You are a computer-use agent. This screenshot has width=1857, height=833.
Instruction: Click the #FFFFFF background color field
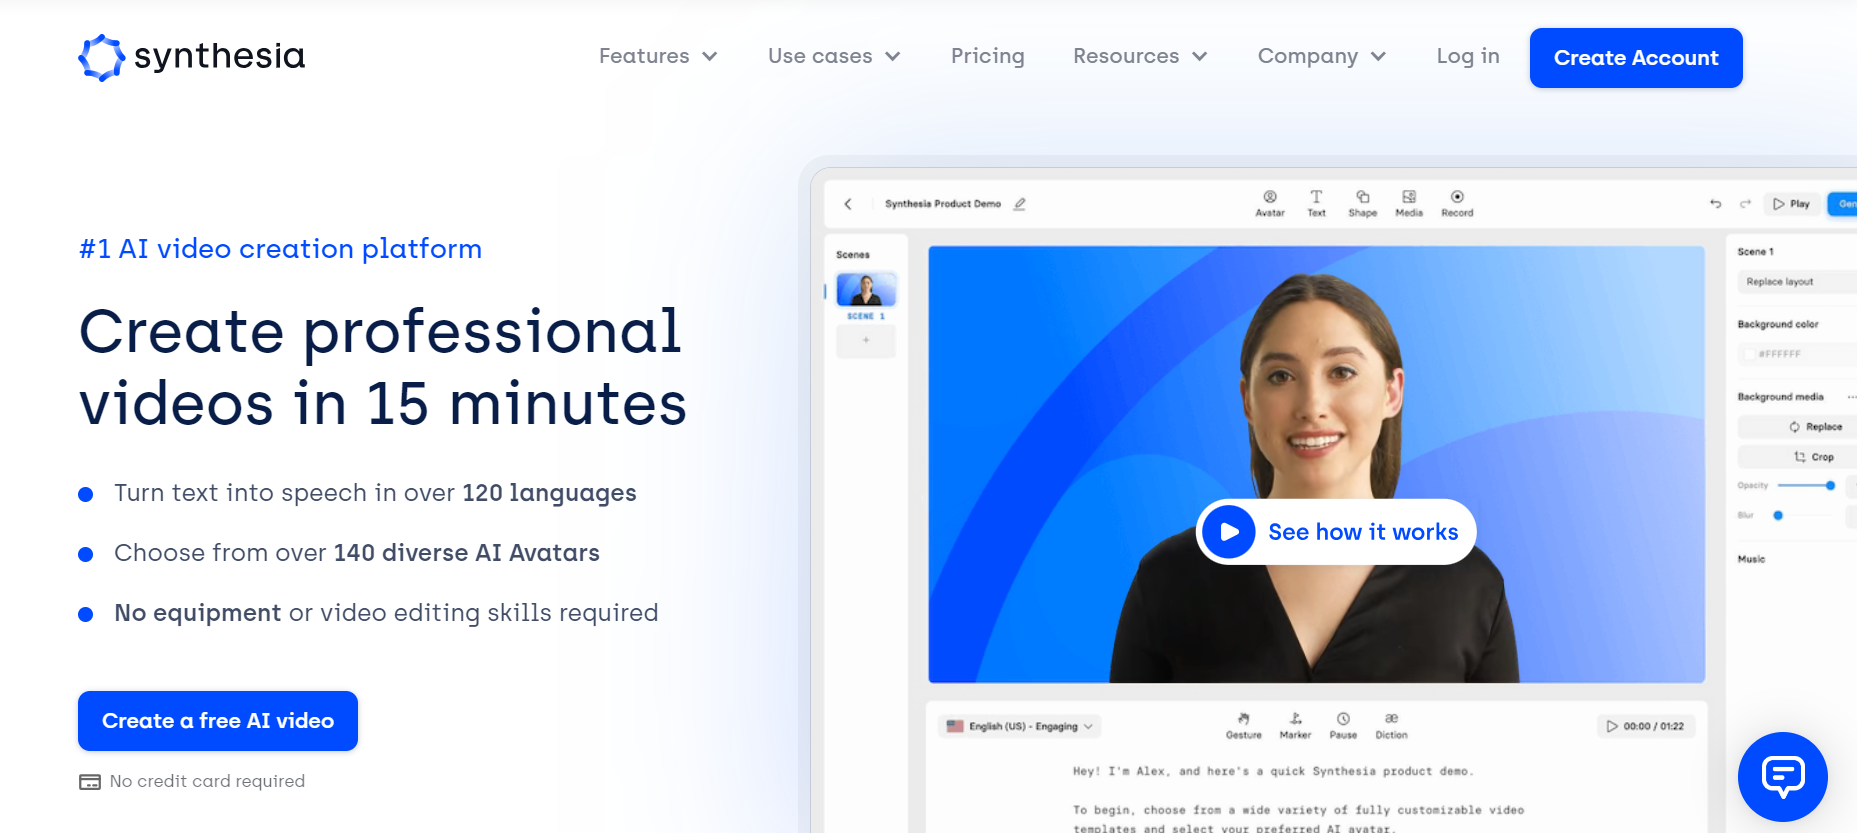tap(1796, 354)
